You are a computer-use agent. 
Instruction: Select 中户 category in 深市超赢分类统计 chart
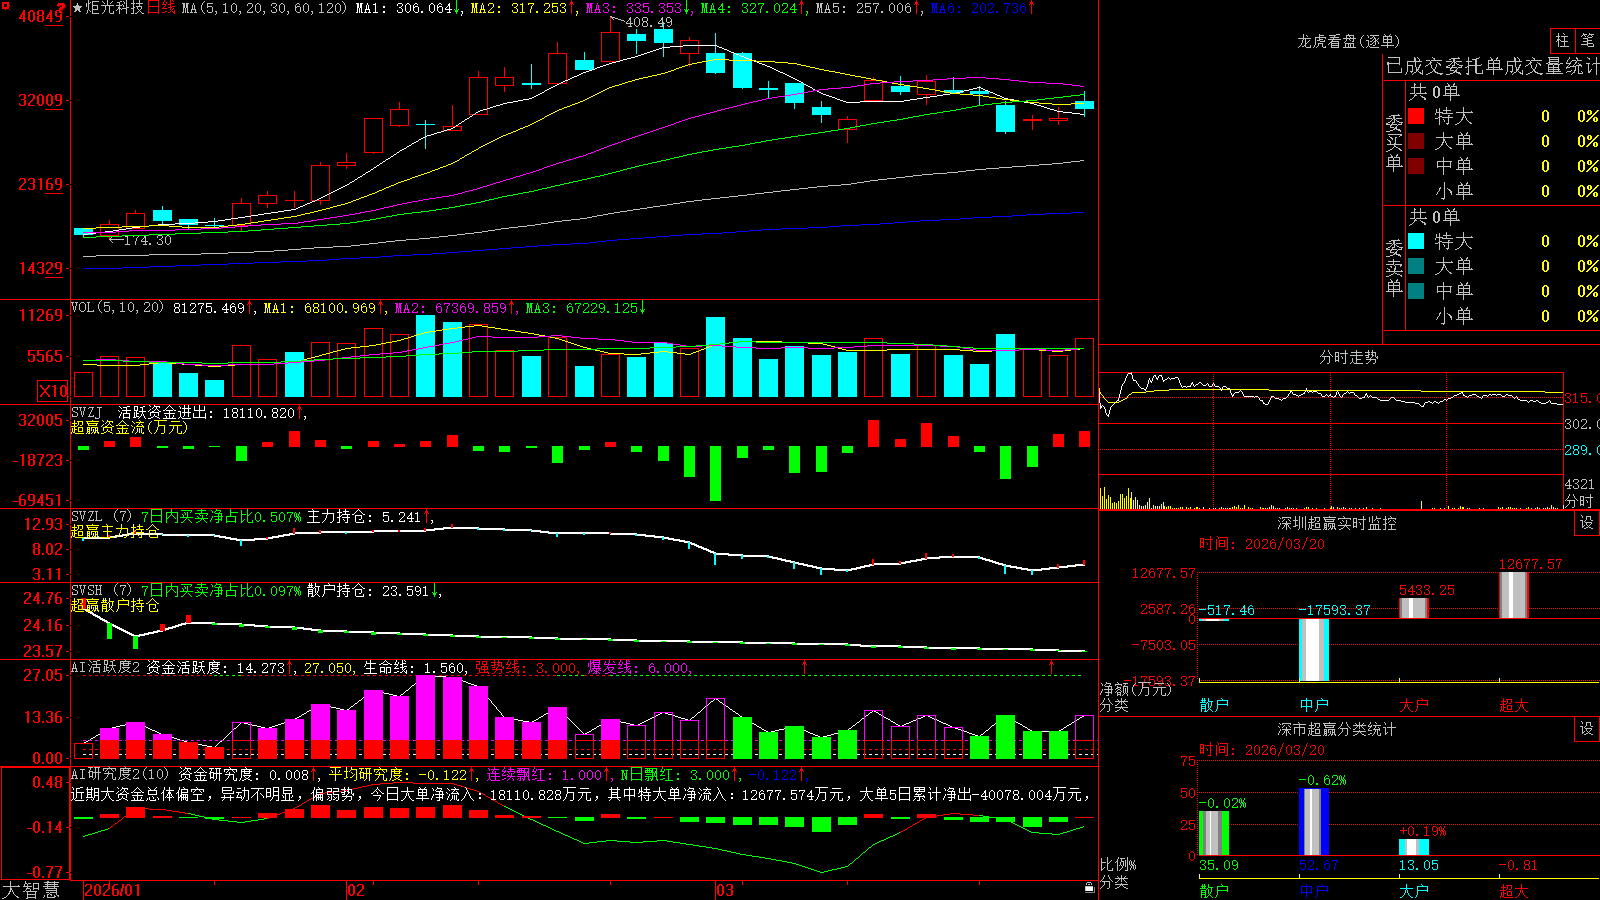pos(1314,891)
